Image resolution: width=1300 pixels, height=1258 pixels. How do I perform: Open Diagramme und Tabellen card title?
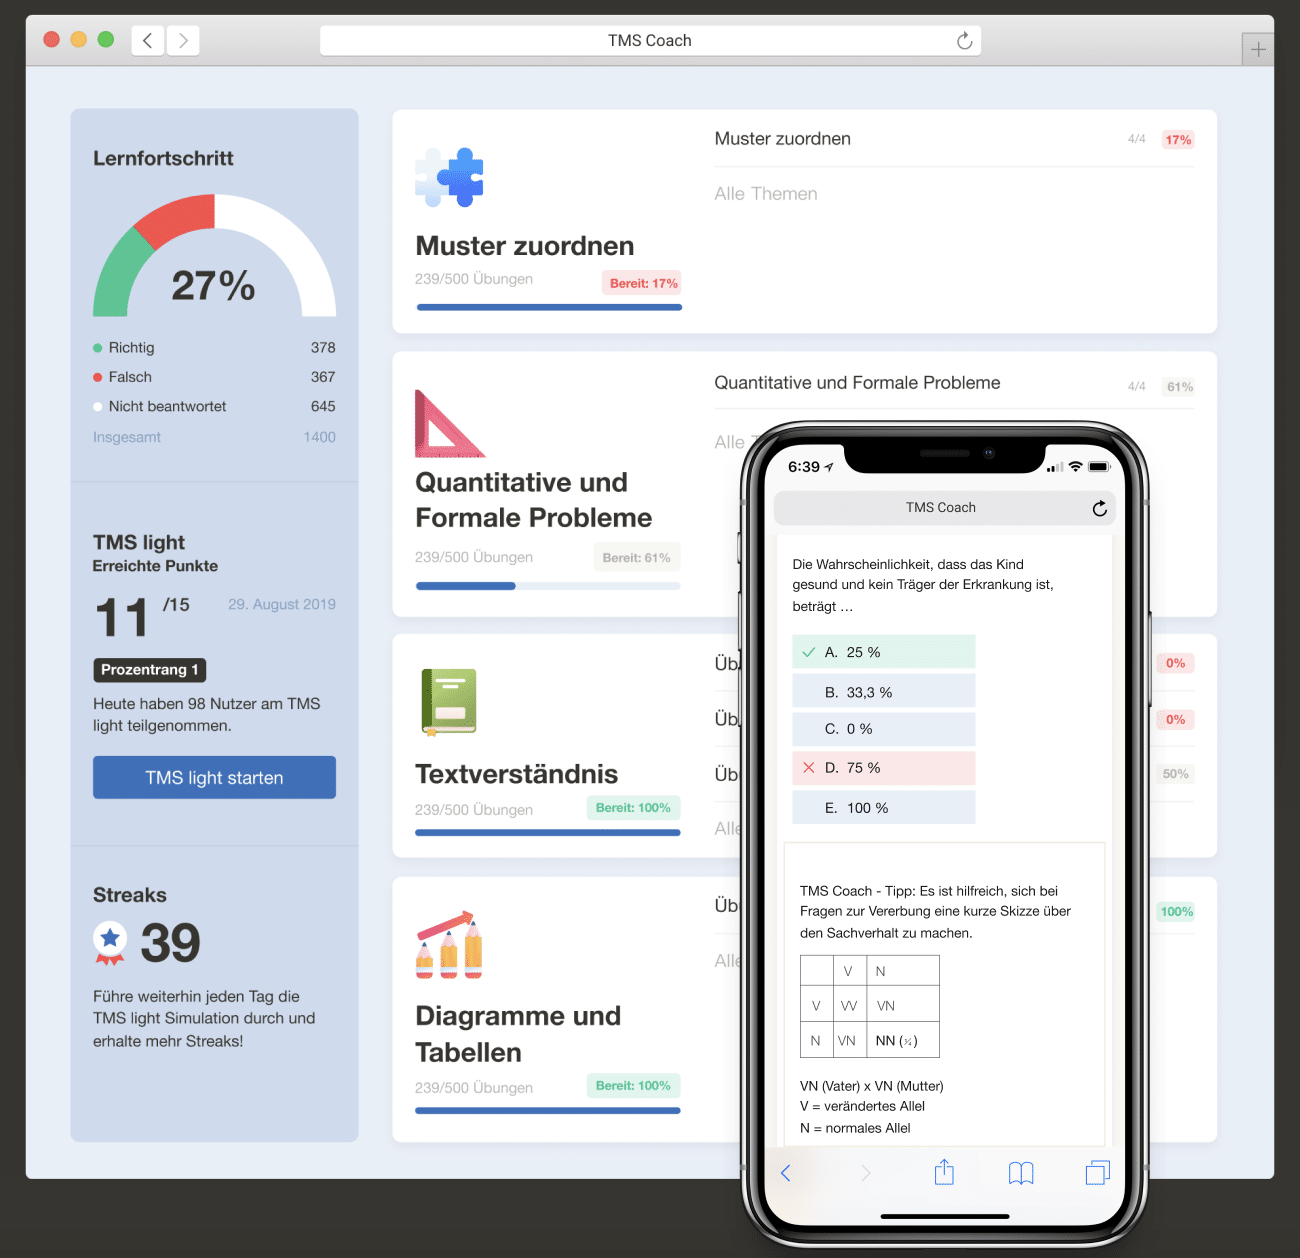click(x=518, y=1034)
